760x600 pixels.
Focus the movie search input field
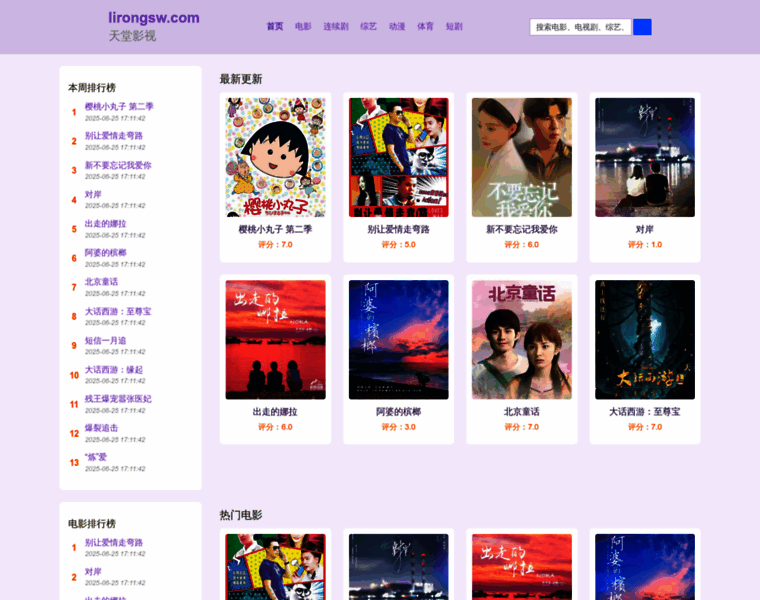(x=580, y=27)
